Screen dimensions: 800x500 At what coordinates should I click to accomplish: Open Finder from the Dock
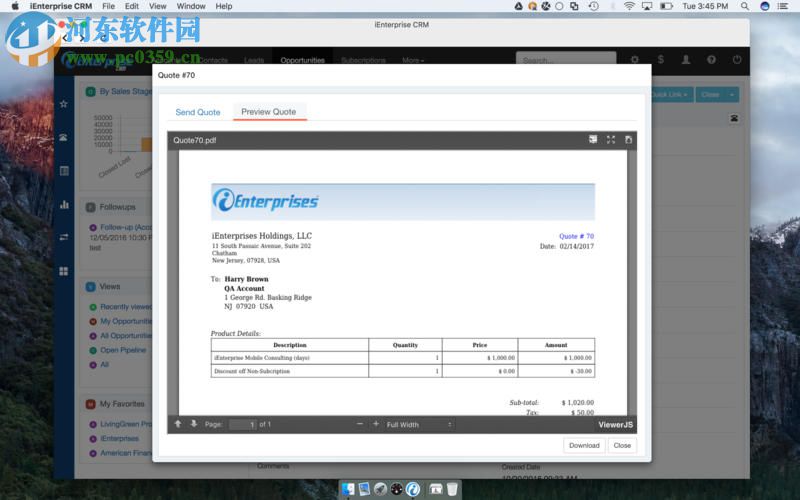tap(348, 489)
